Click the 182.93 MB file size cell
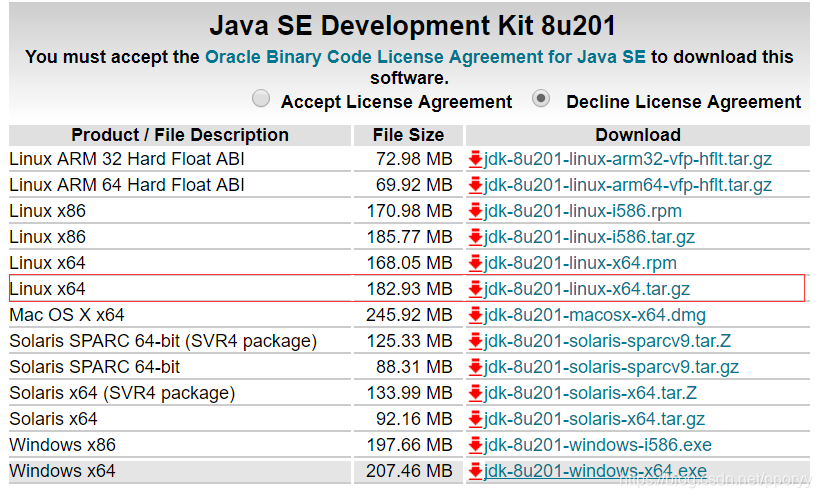822x498 pixels. (x=409, y=289)
